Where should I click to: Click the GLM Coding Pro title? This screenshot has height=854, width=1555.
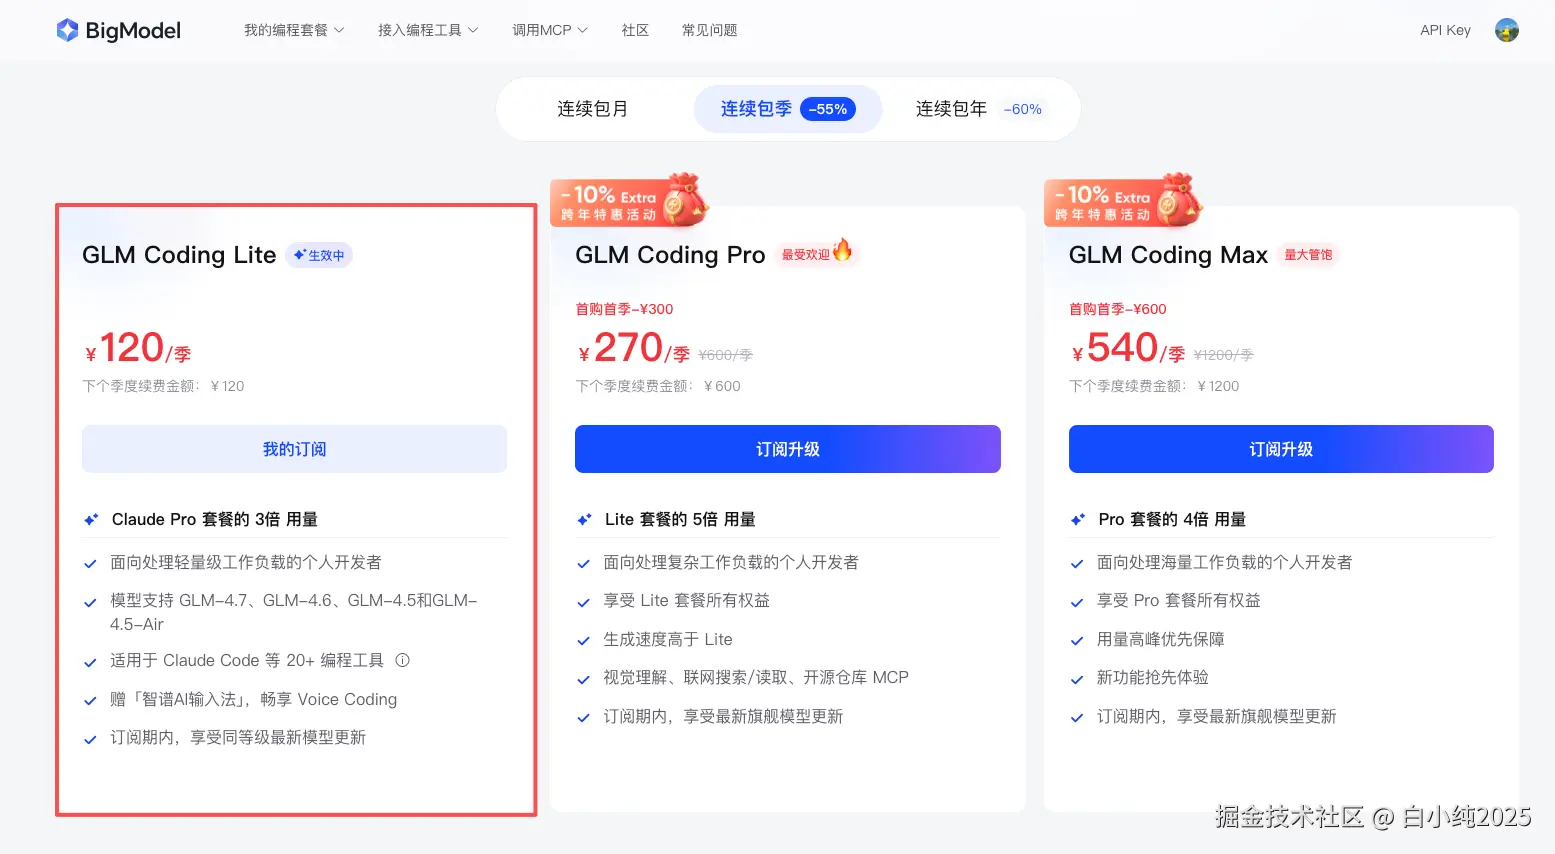click(x=670, y=255)
